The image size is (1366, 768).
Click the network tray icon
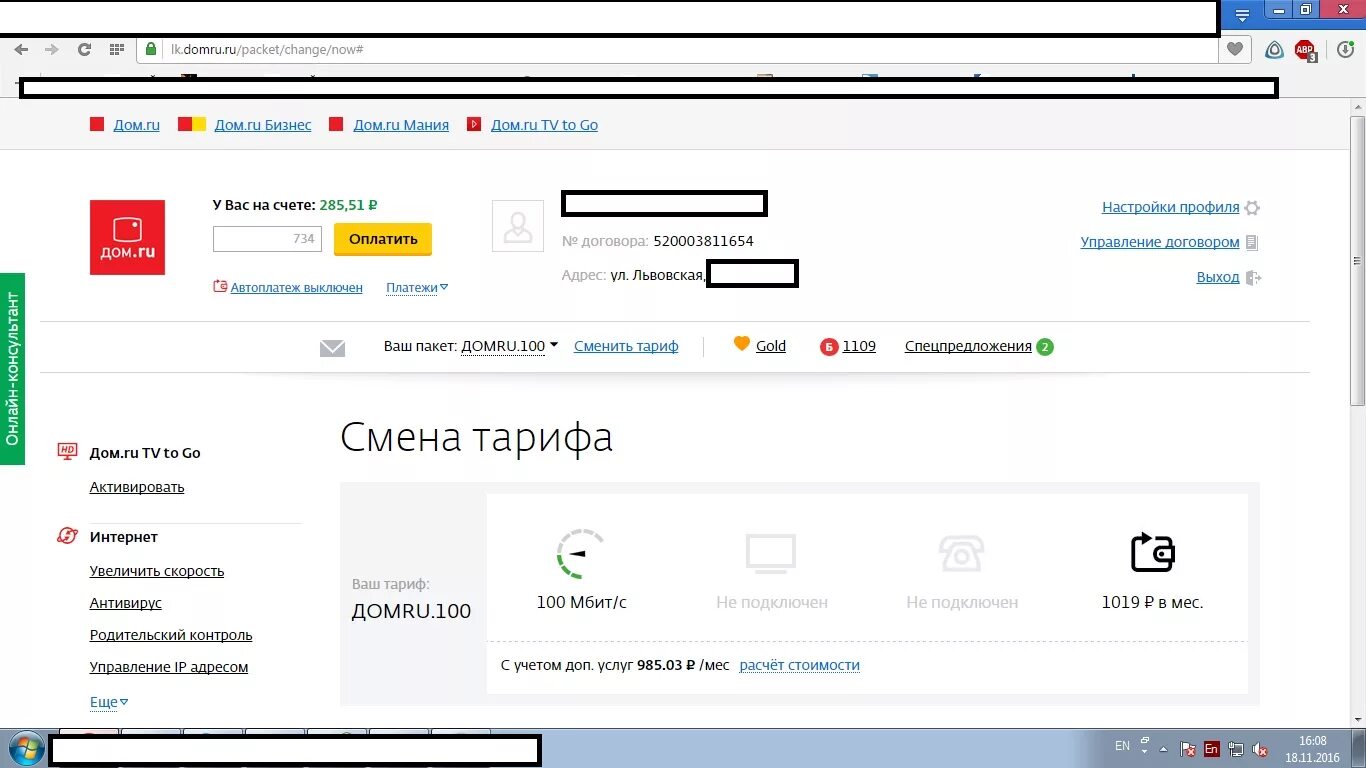click(x=1236, y=749)
